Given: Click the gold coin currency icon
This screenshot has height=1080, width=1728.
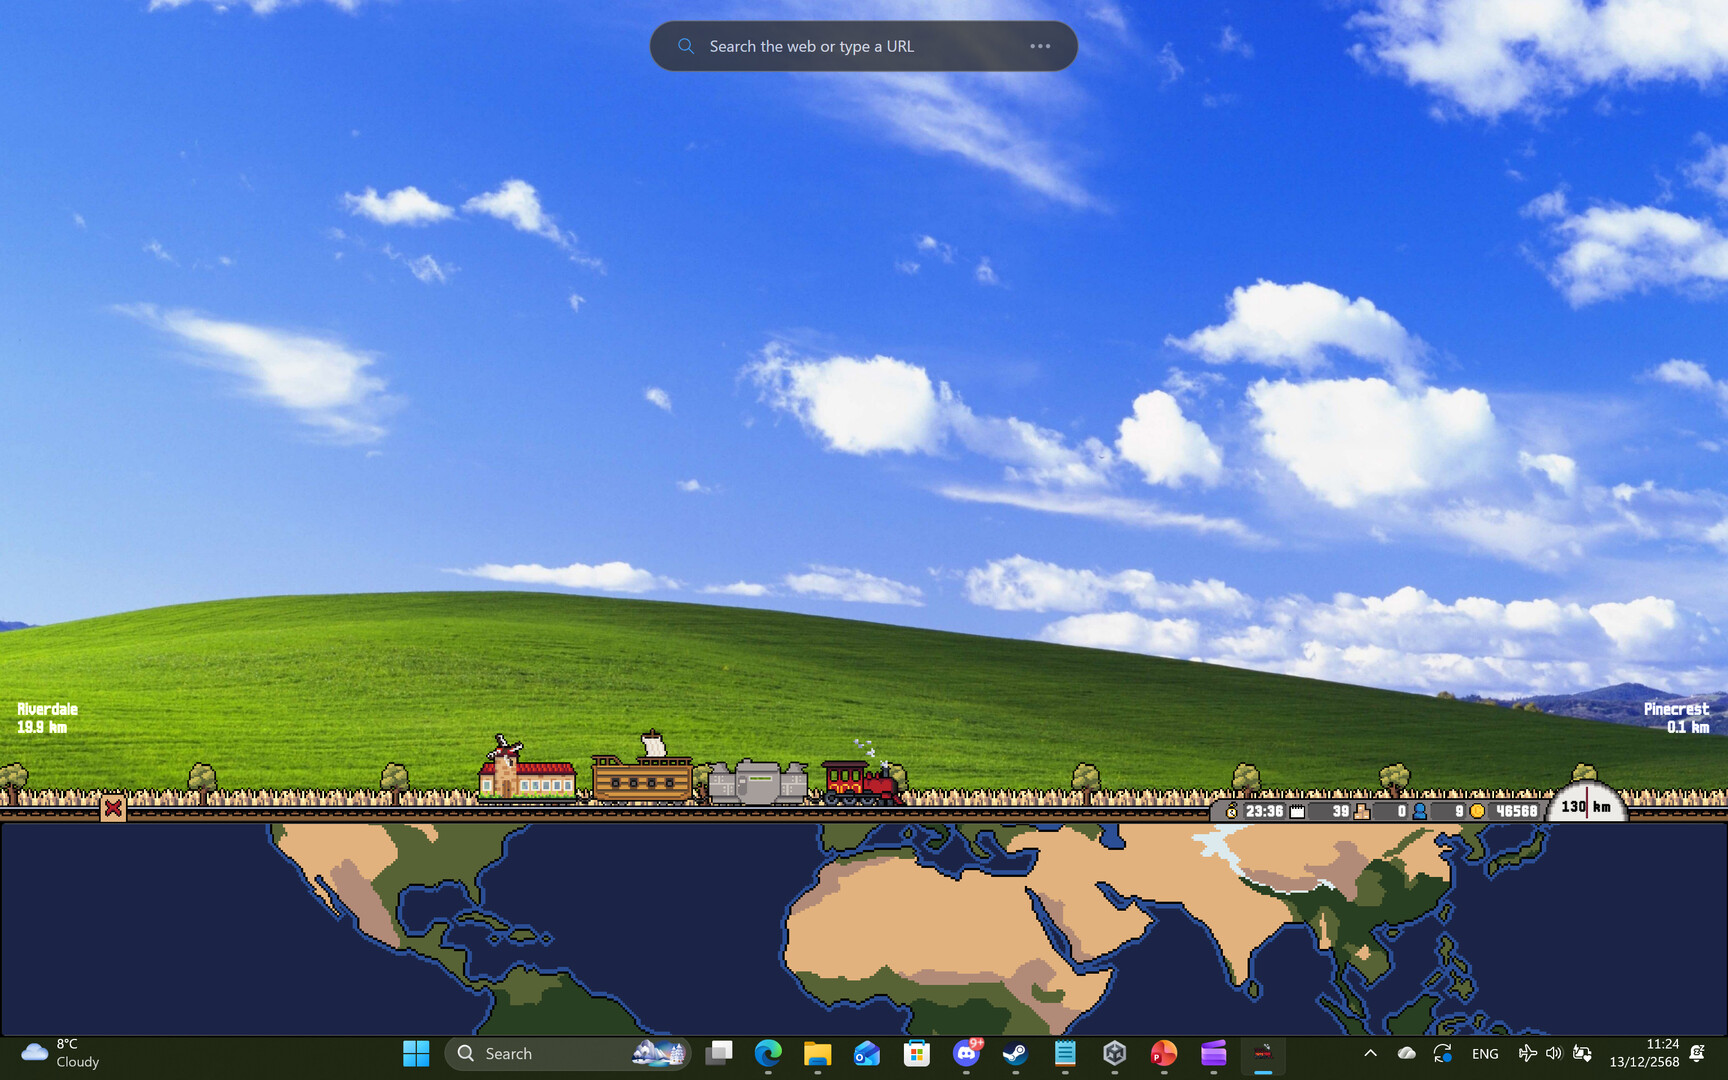Looking at the screenshot, I should click(1477, 810).
